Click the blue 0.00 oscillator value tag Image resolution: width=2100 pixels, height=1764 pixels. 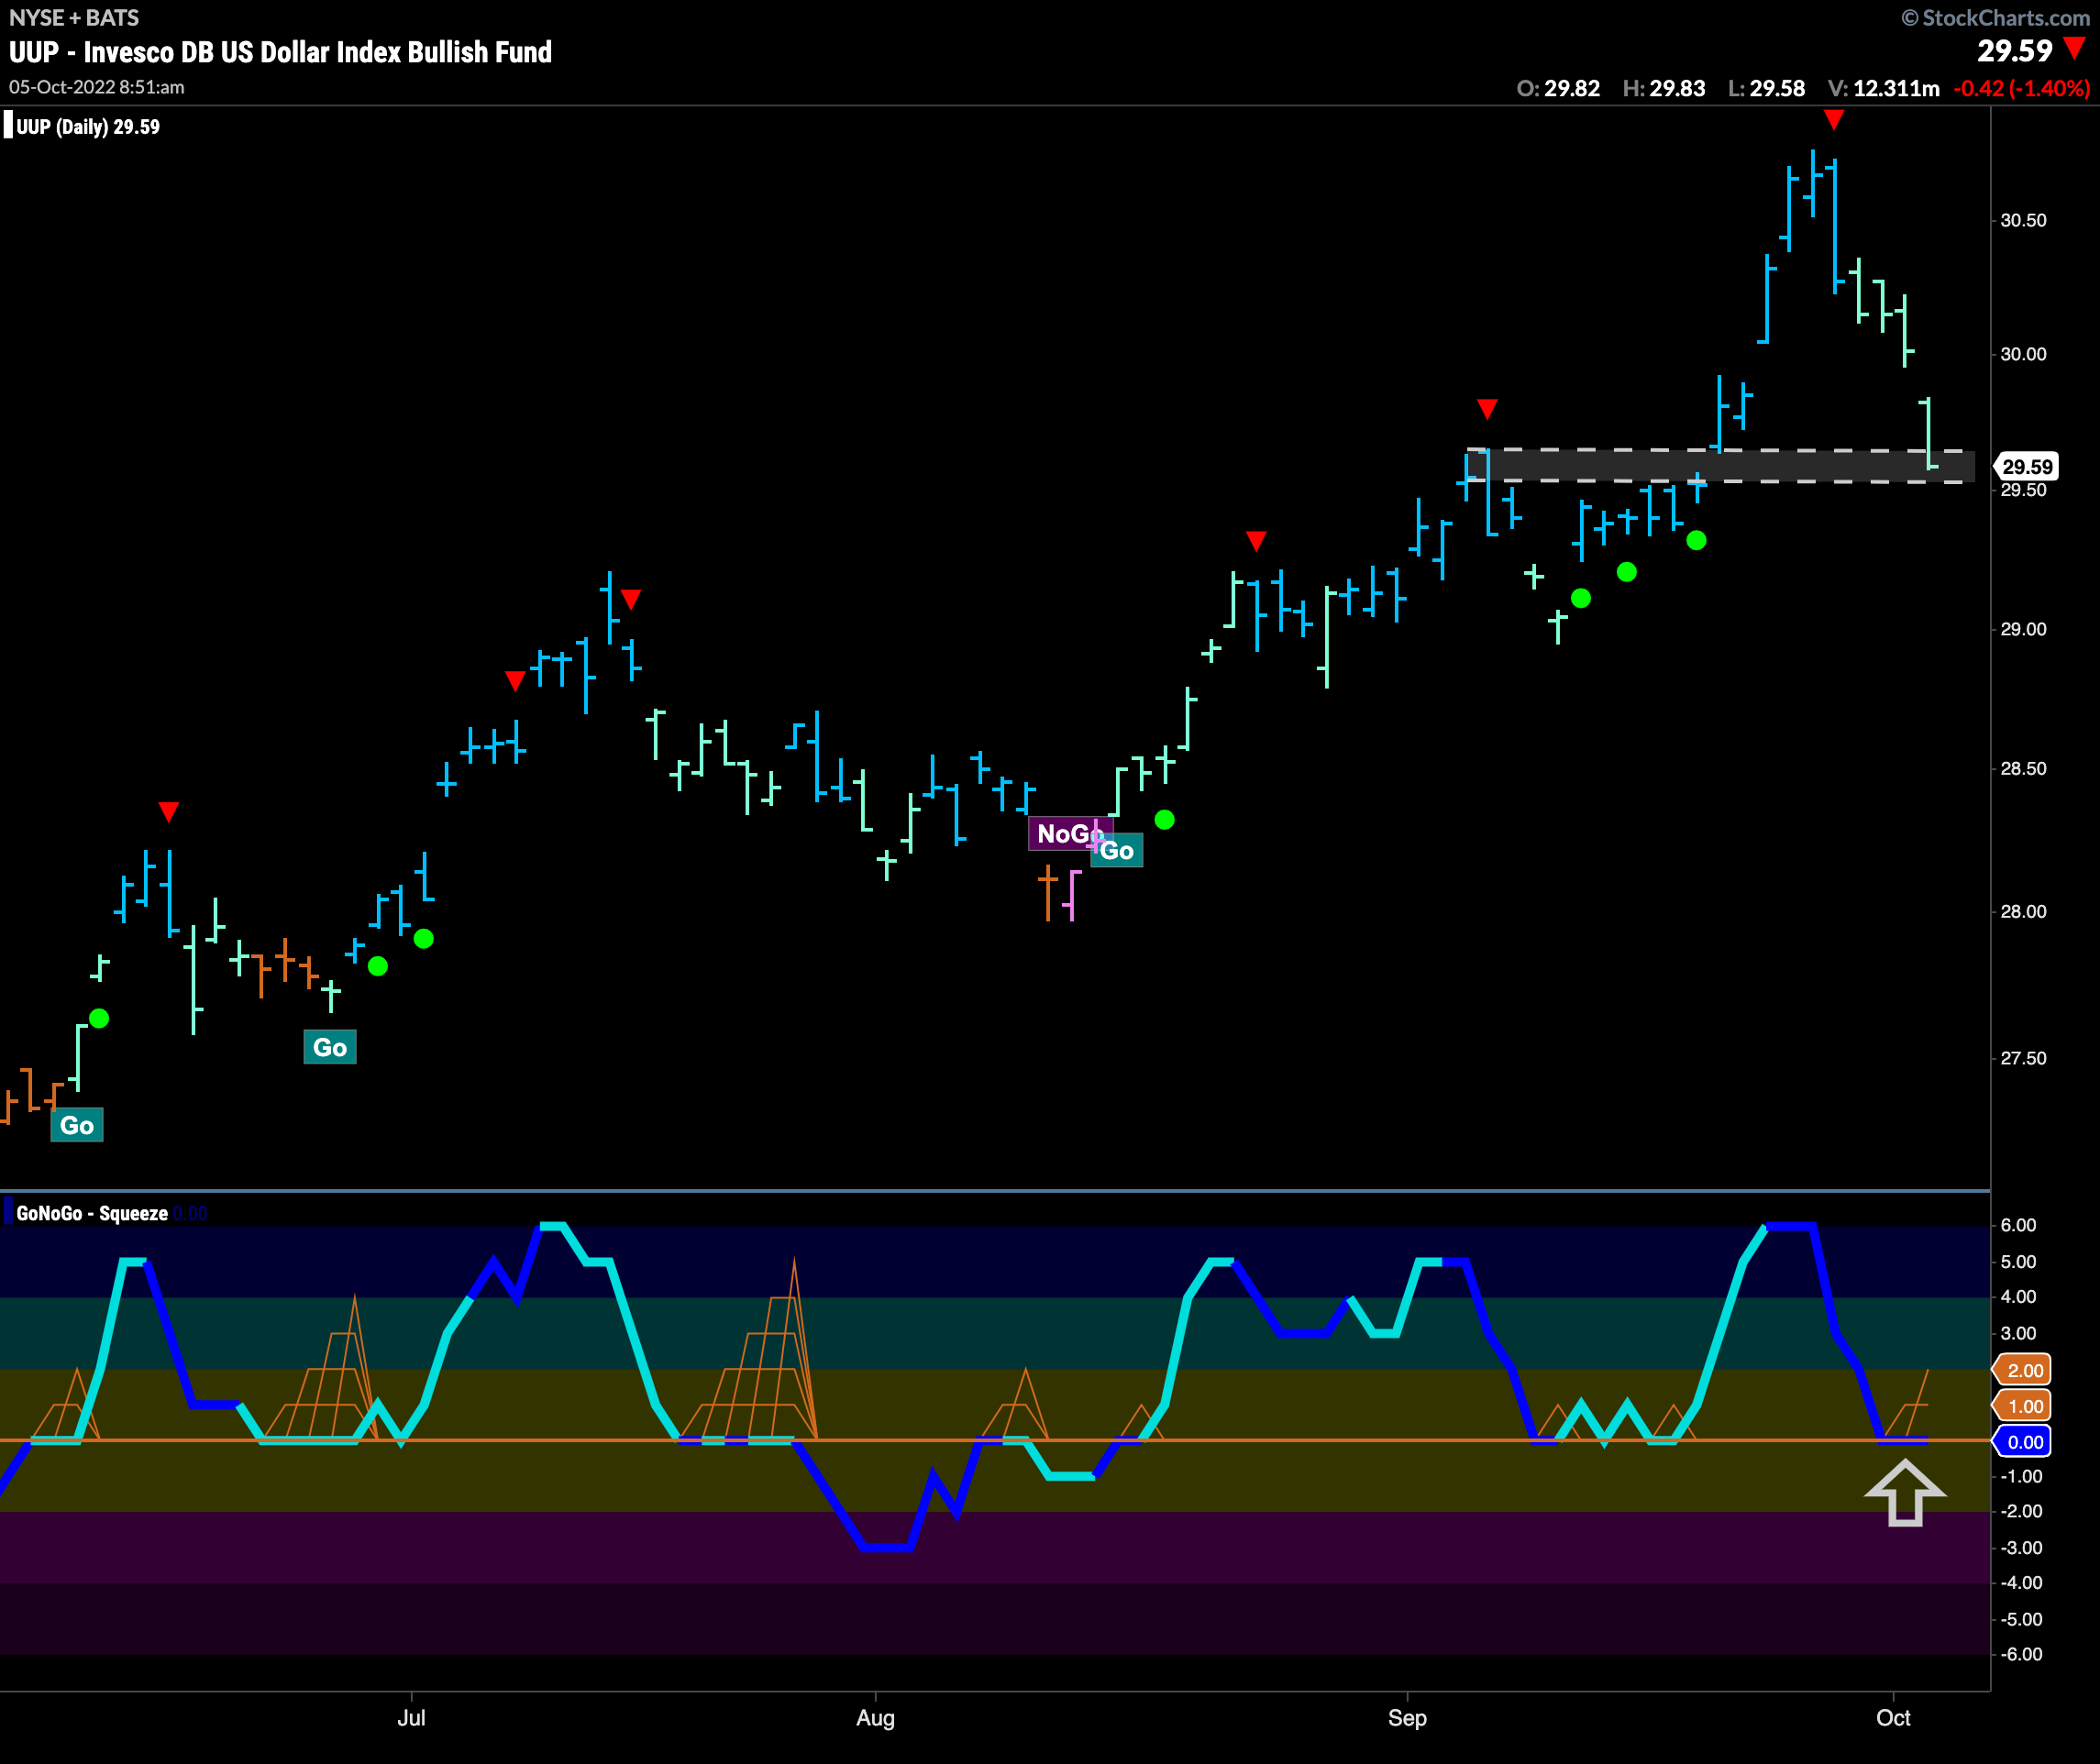(x=2024, y=1442)
